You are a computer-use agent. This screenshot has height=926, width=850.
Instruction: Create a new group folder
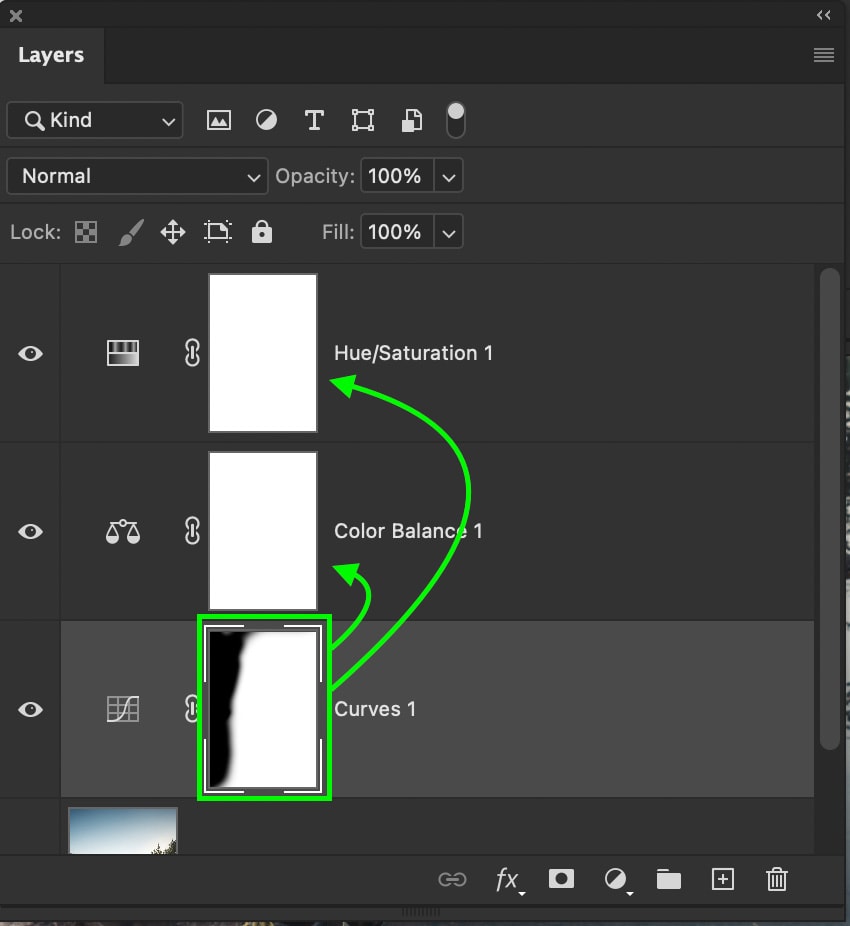669,879
